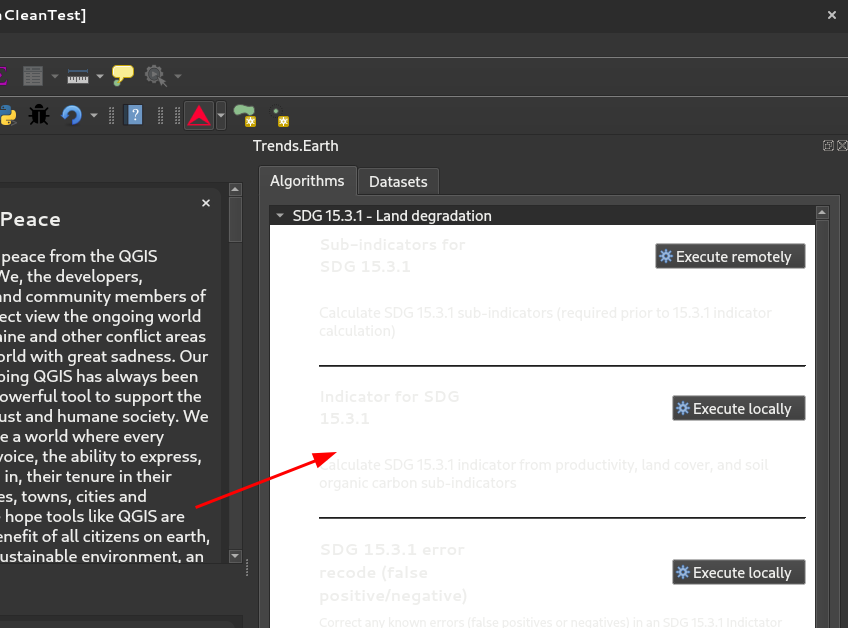Click the dotted circle point tool icon

(x=280, y=116)
